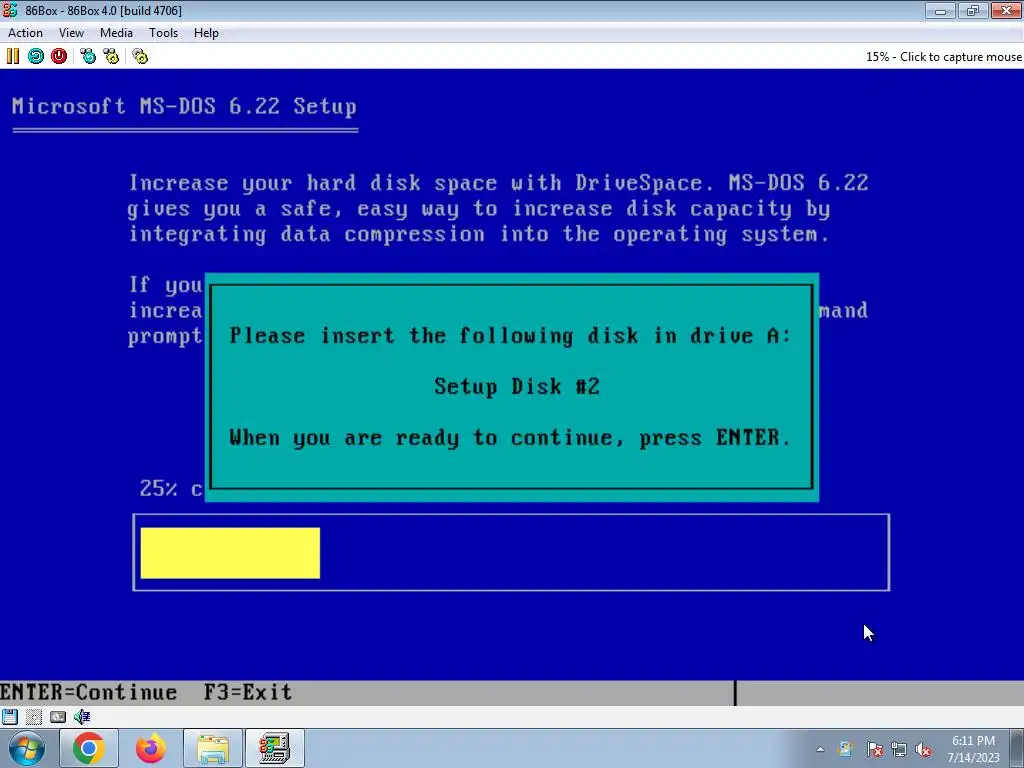Open the Tools menu
Viewport: 1024px width, 768px height.
pos(163,33)
